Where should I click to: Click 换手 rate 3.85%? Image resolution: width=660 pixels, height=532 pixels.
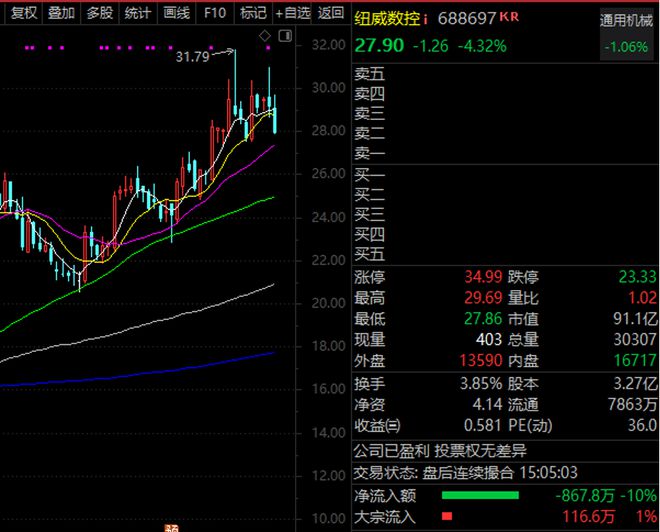click(481, 383)
